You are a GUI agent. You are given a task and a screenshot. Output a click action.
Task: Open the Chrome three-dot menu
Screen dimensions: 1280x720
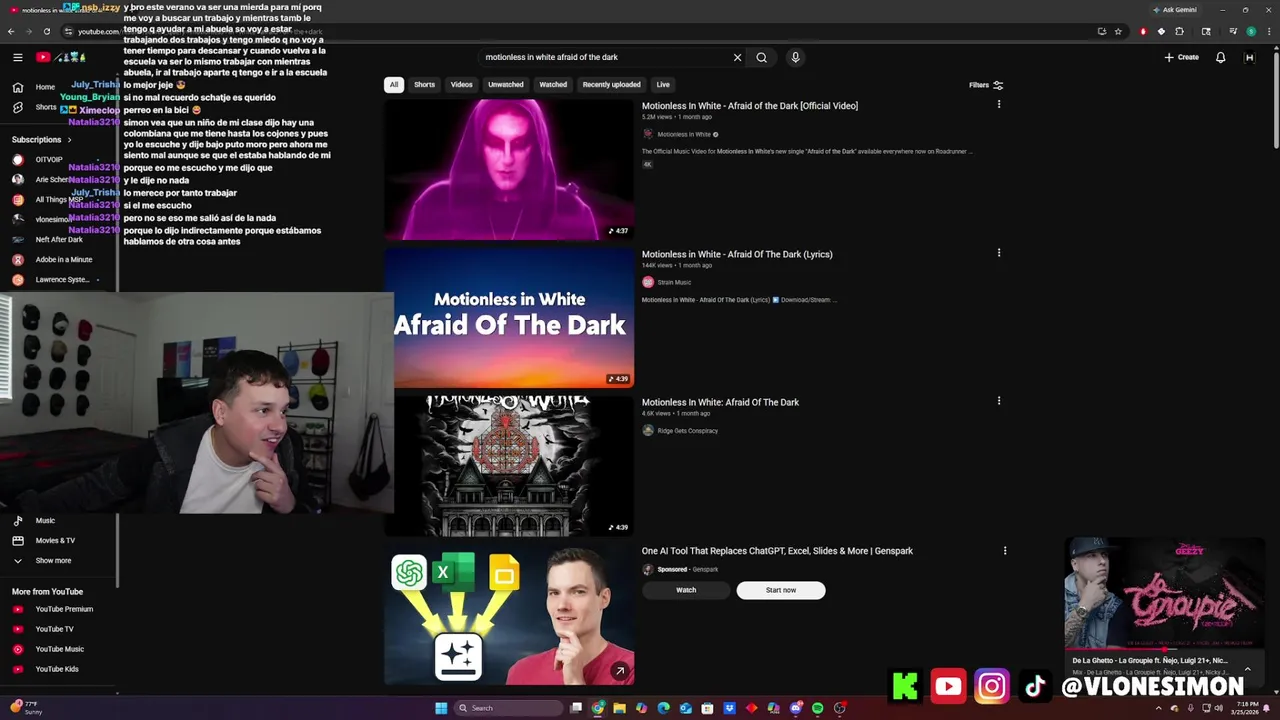(1268, 31)
